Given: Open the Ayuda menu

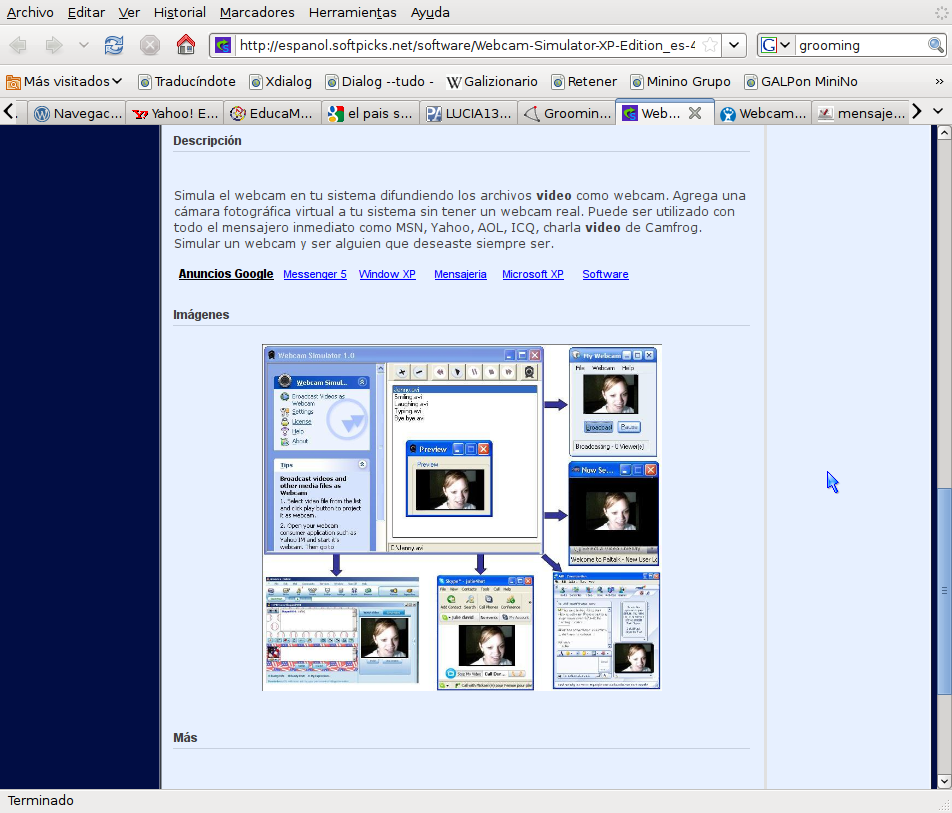Looking at the screenshot, I should (x=430, y=12).
